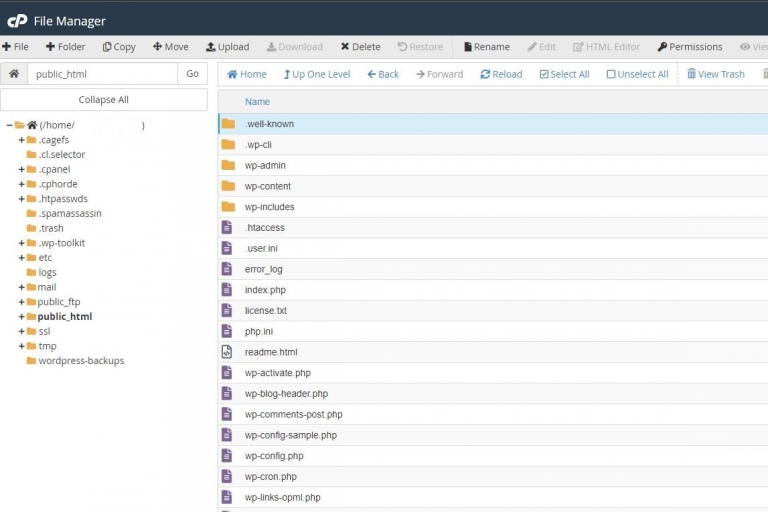The image size is (768, 512).
Task: Expand the public_ftp tree folder
Action: (x=22, y=302)
